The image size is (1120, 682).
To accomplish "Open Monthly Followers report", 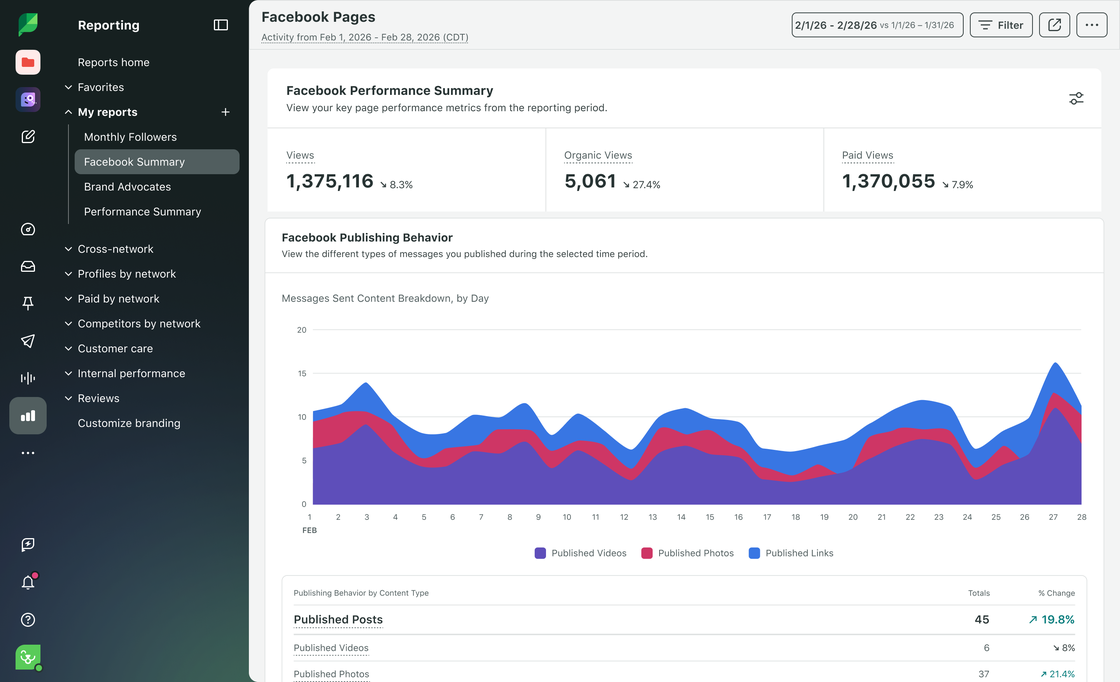I will pos(130,137).
